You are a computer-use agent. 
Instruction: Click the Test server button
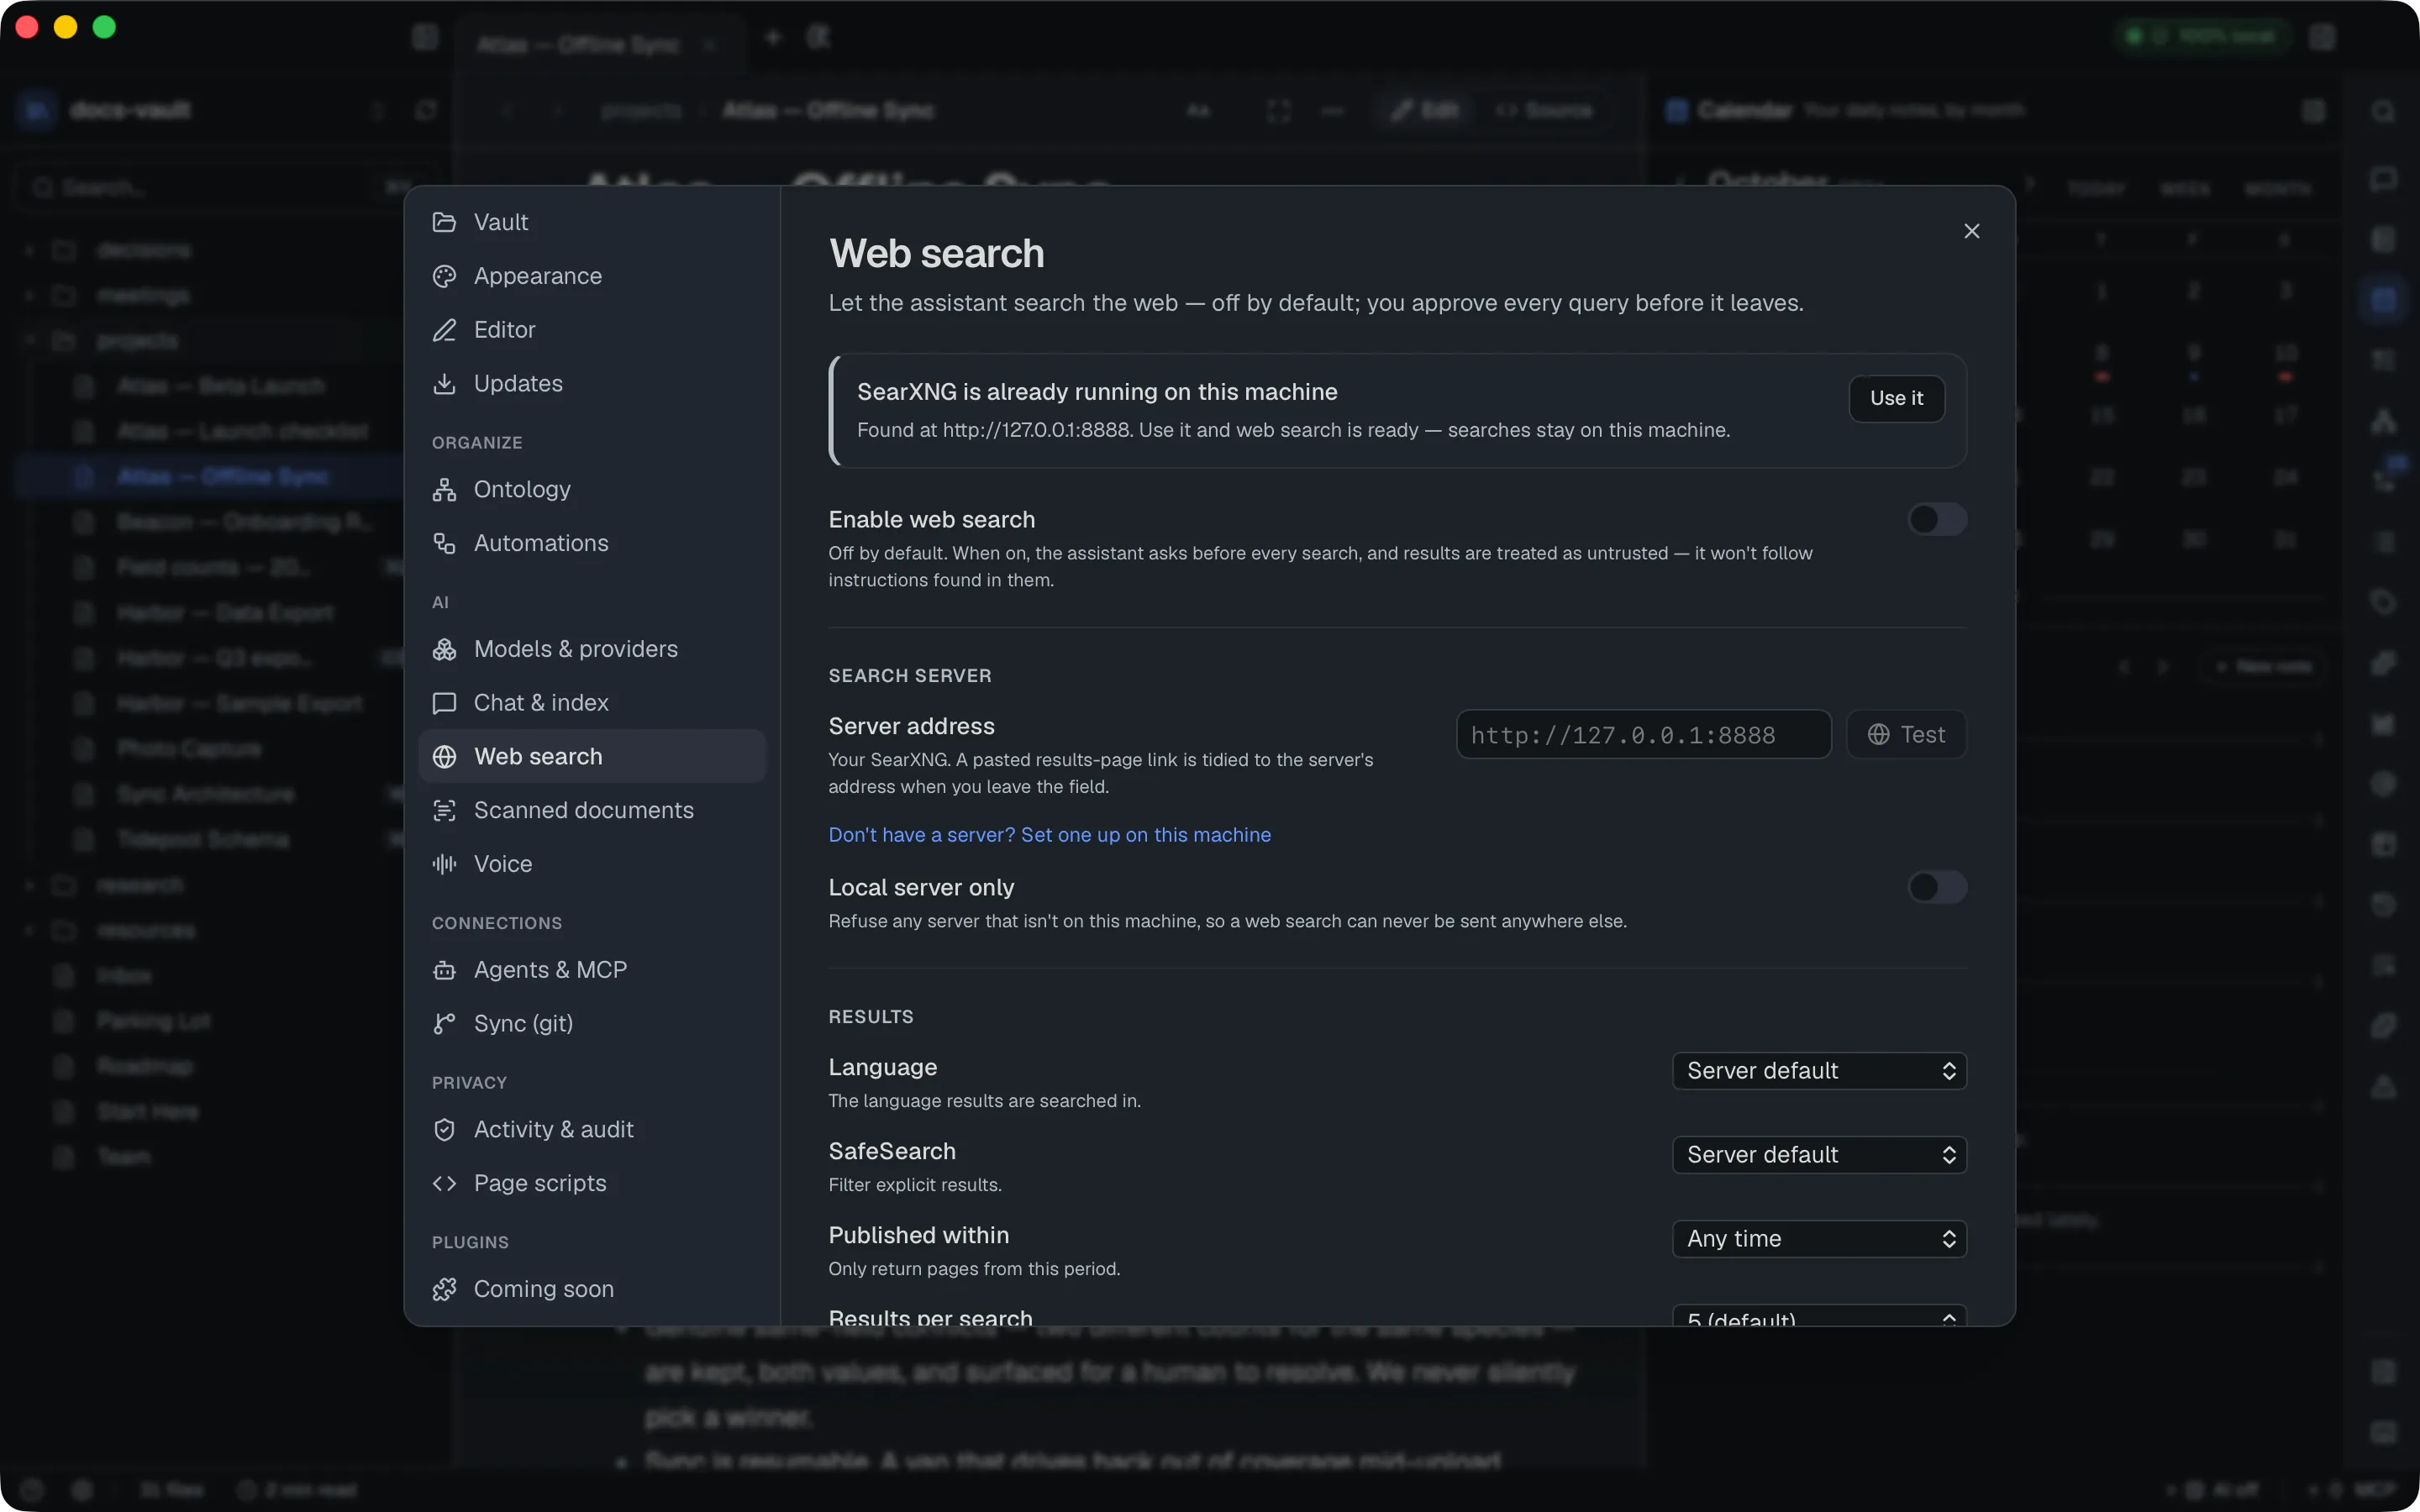pyautogui.click(x=1906, y=735)
